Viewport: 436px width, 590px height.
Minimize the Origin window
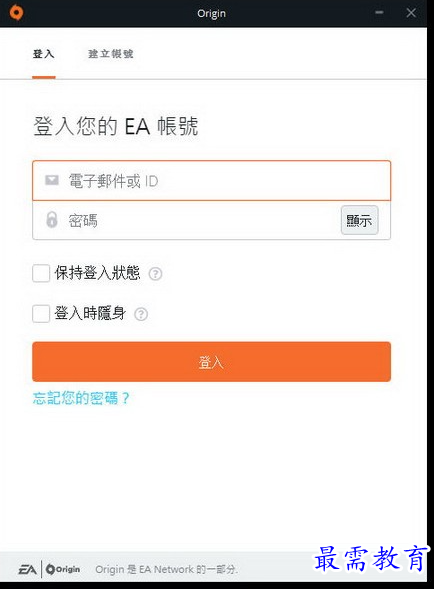[379, 13]
